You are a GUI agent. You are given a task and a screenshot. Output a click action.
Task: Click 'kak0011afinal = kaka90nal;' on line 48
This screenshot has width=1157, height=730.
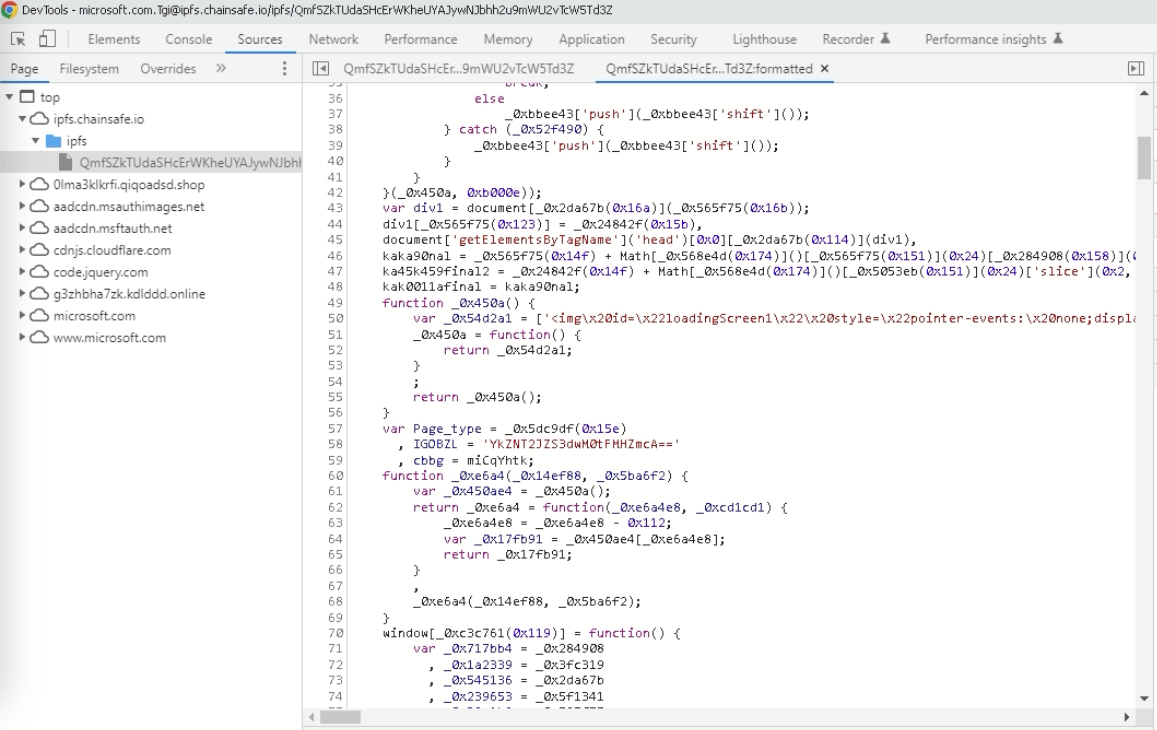click(481, 286)
